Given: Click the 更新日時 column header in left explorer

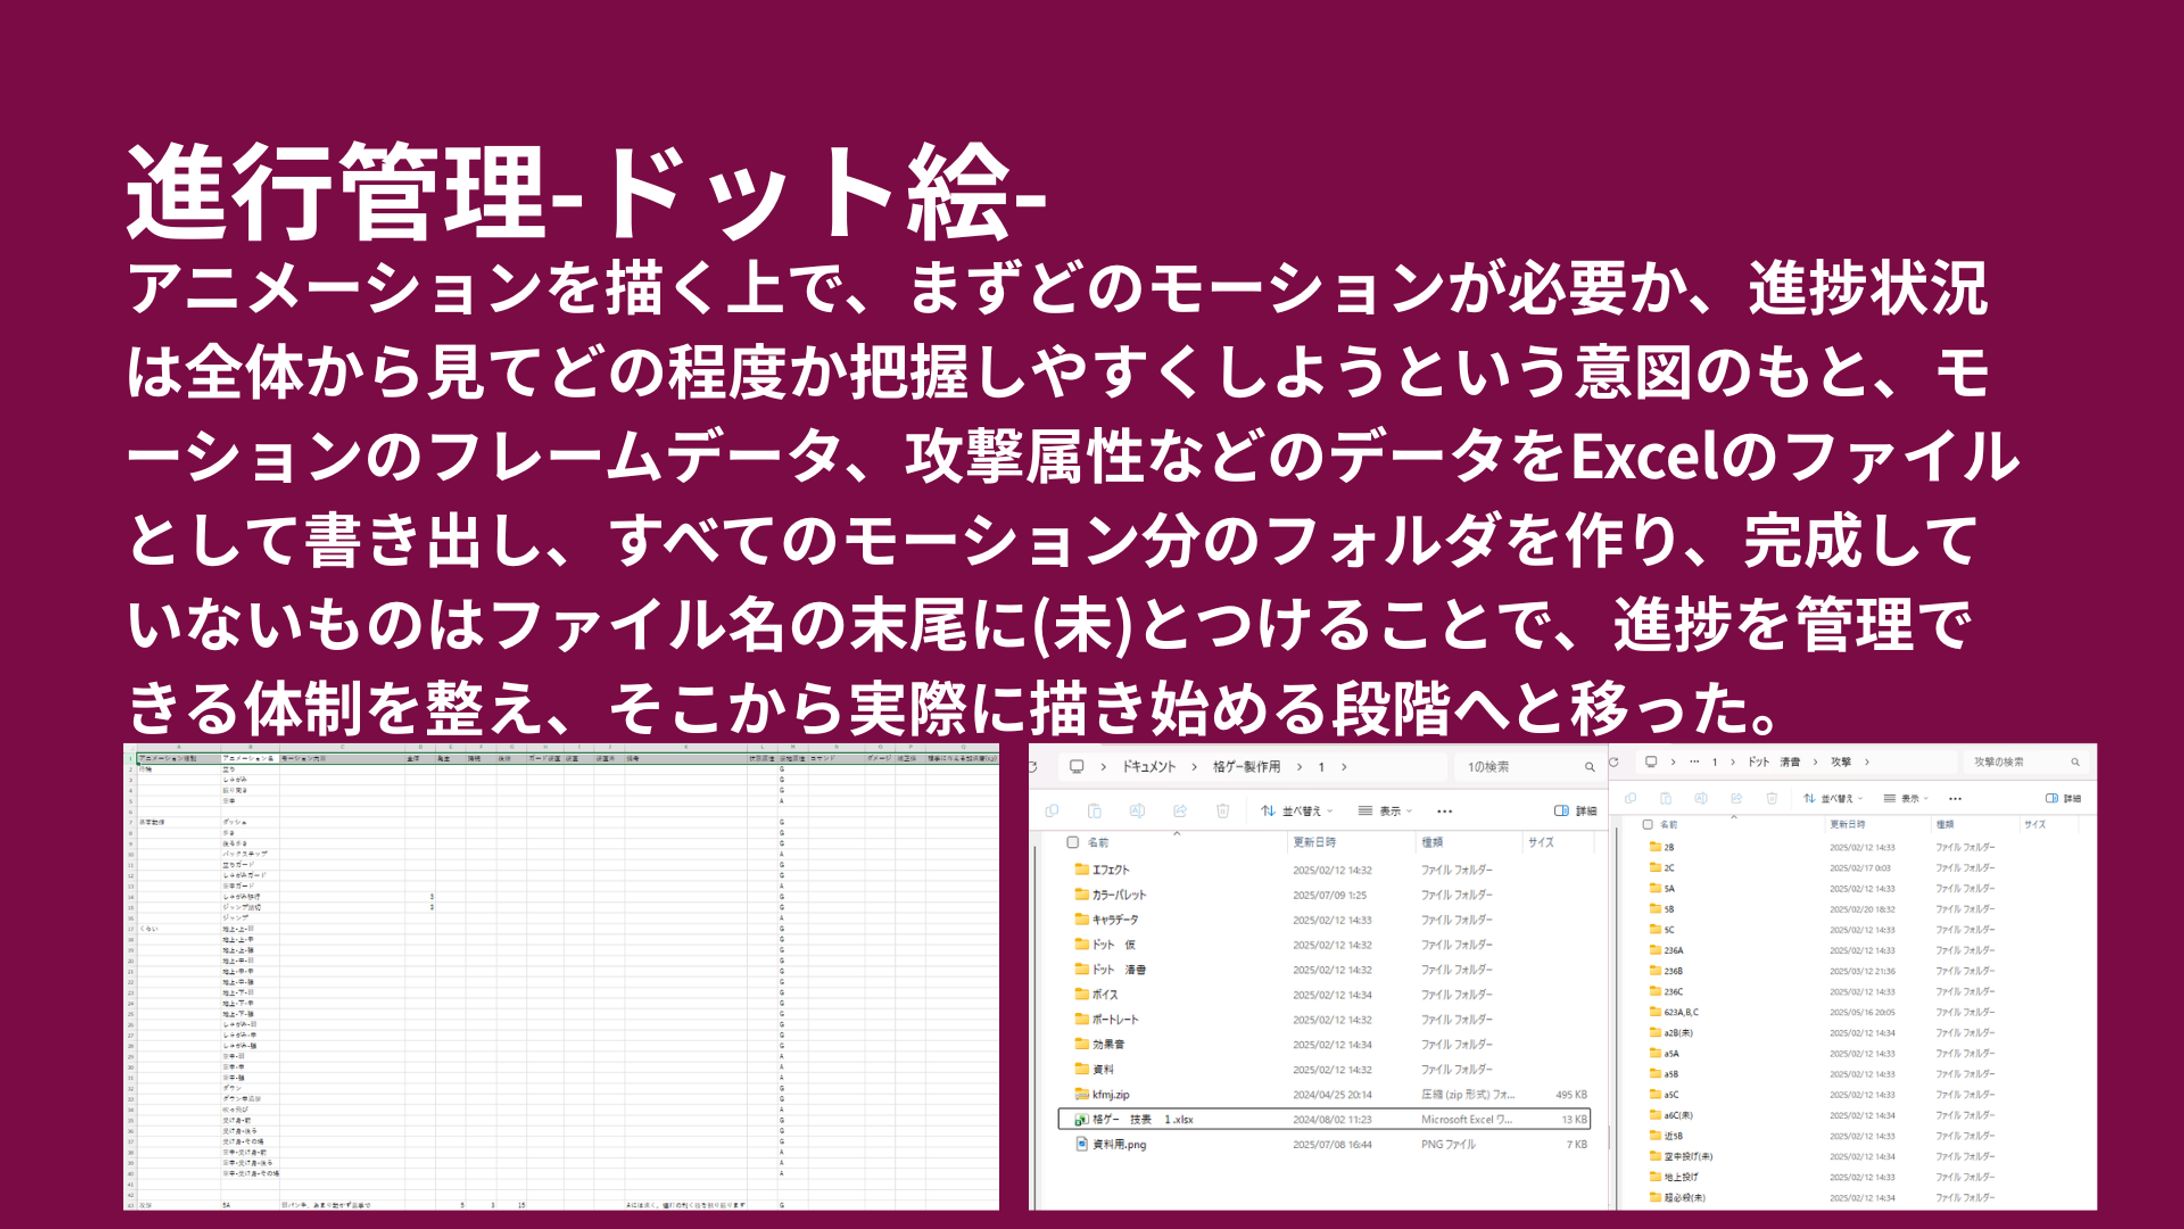Looking at the screenshot, I should (x=1314, y=842).
